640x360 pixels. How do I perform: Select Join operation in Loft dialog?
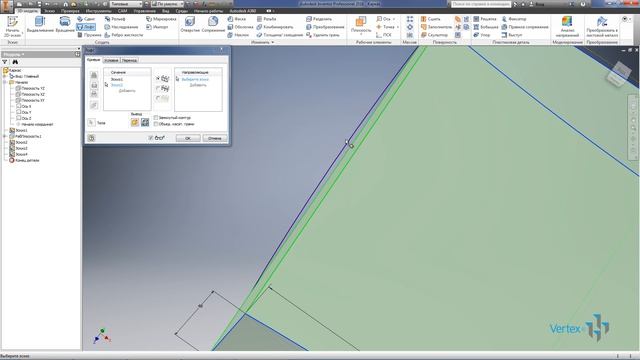pyautogui.click(x=94, y=76)
